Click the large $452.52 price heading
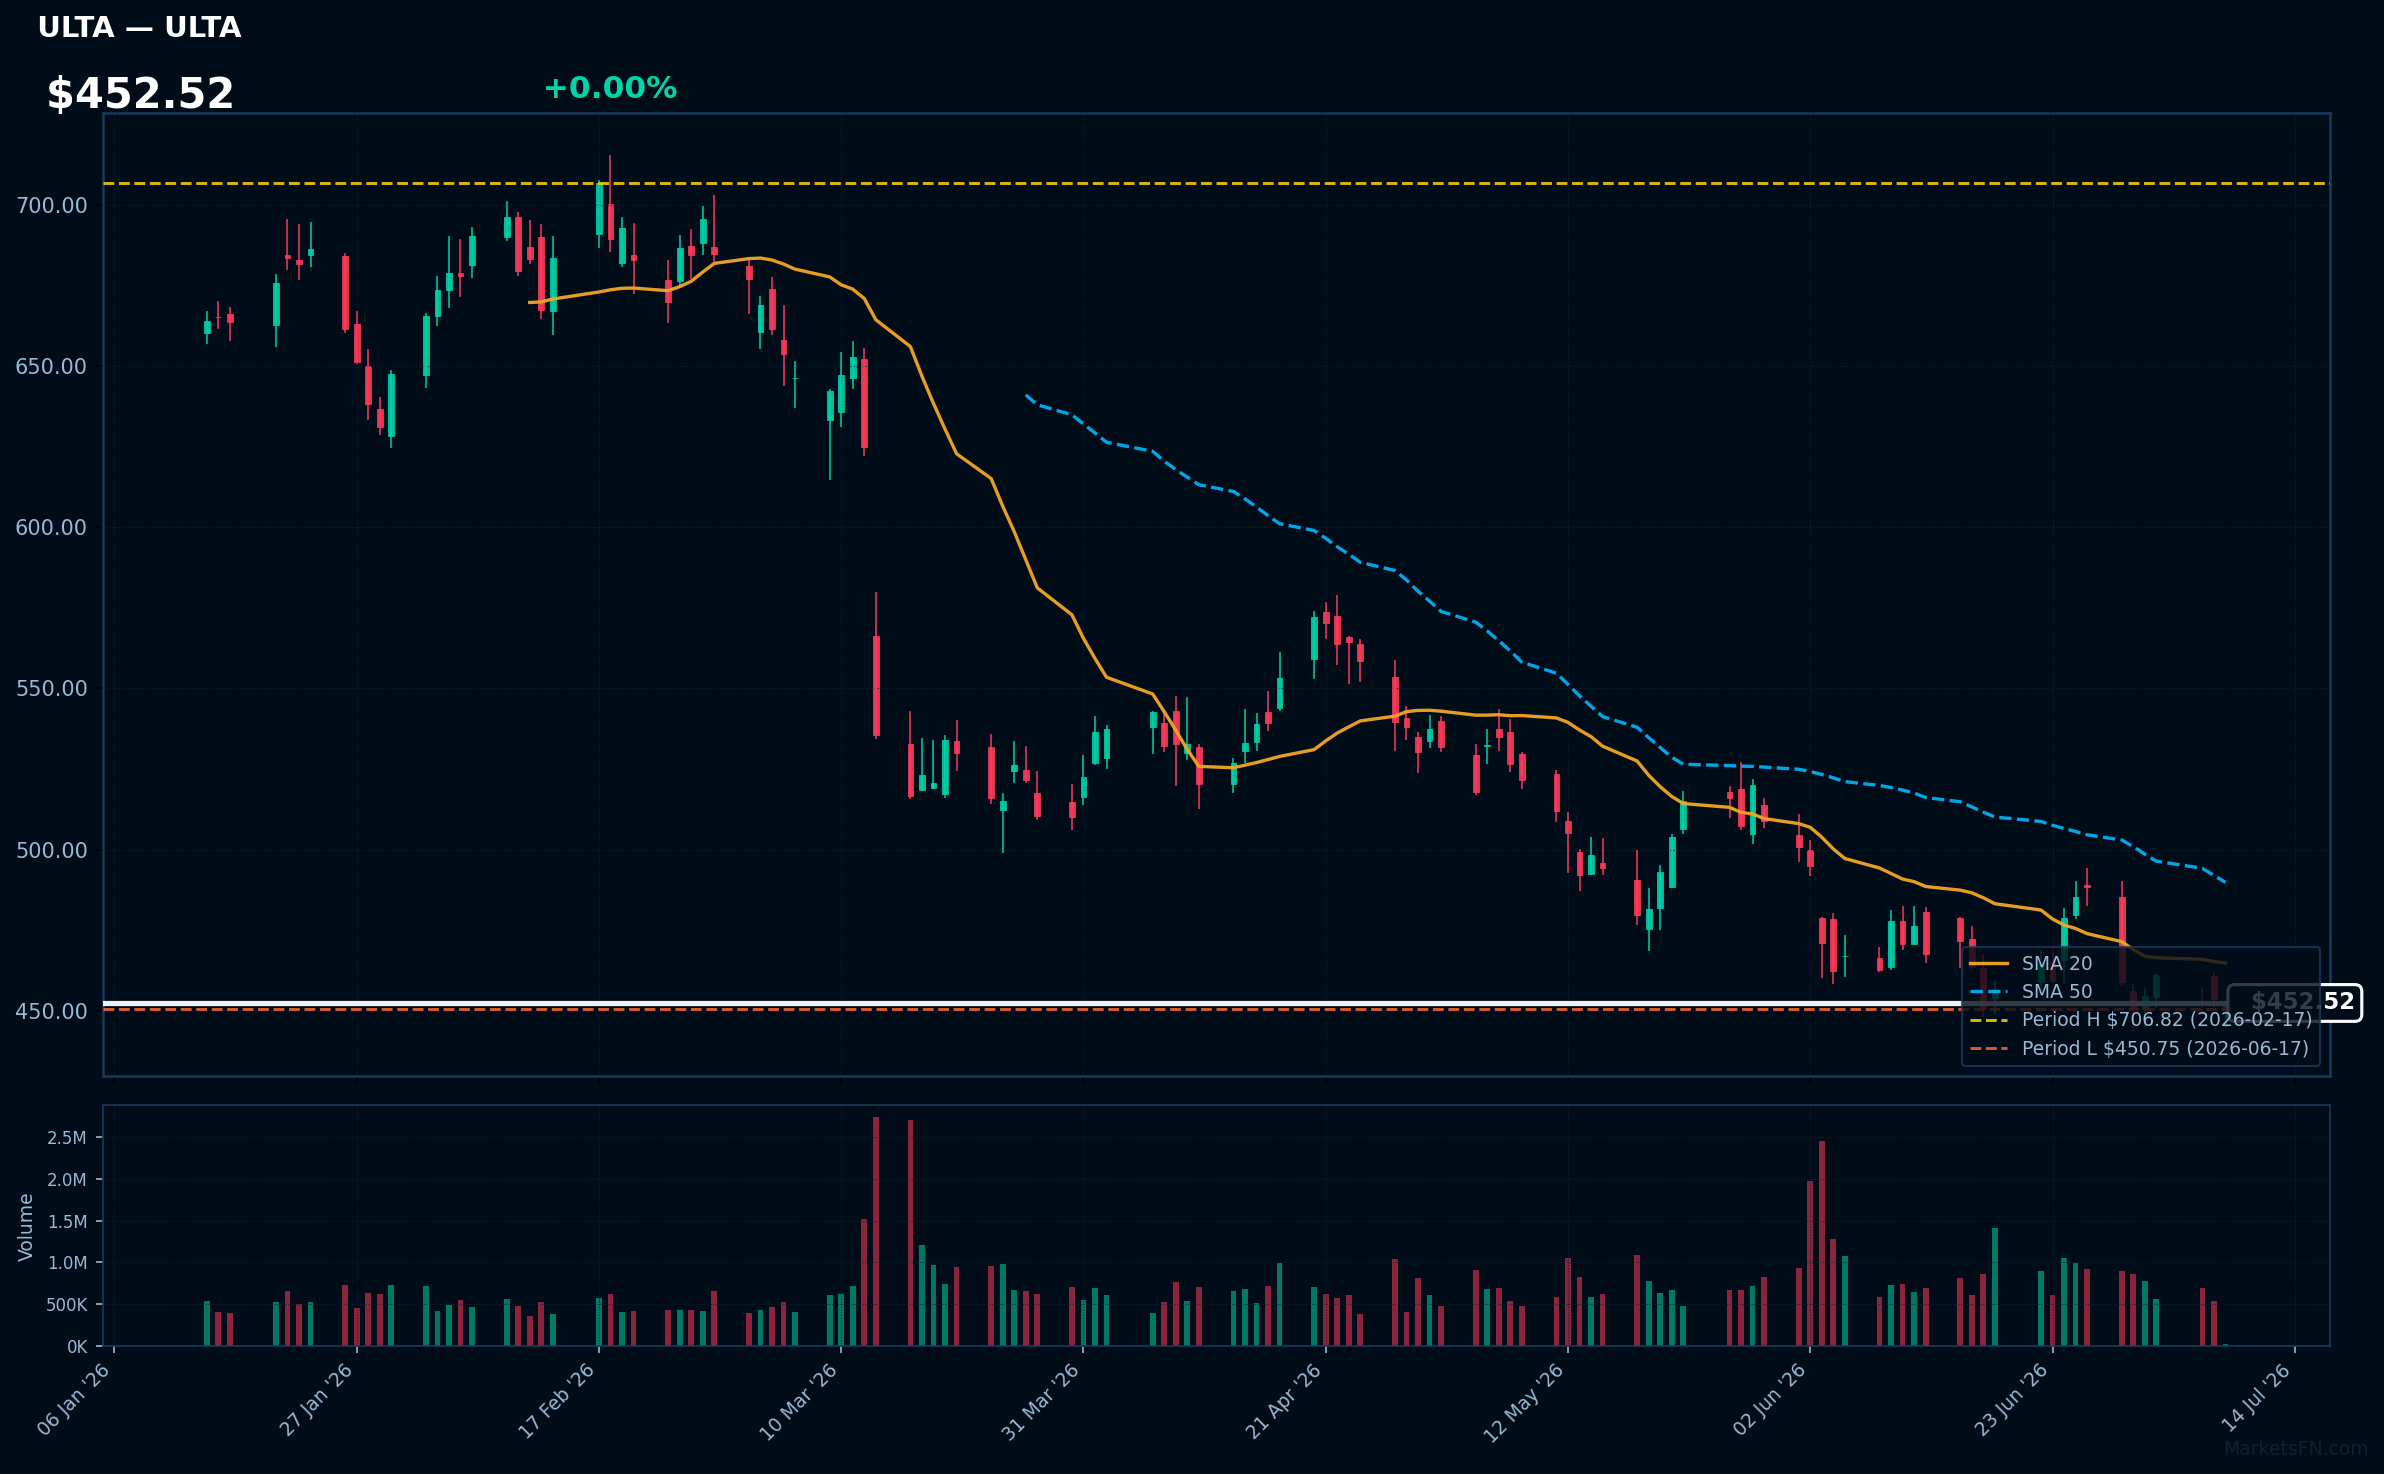This screenshot has height=1474, width=2384. tap(140, 93)
